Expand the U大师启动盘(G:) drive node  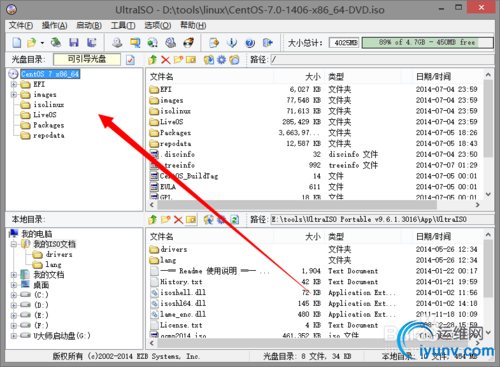point(14,336)
